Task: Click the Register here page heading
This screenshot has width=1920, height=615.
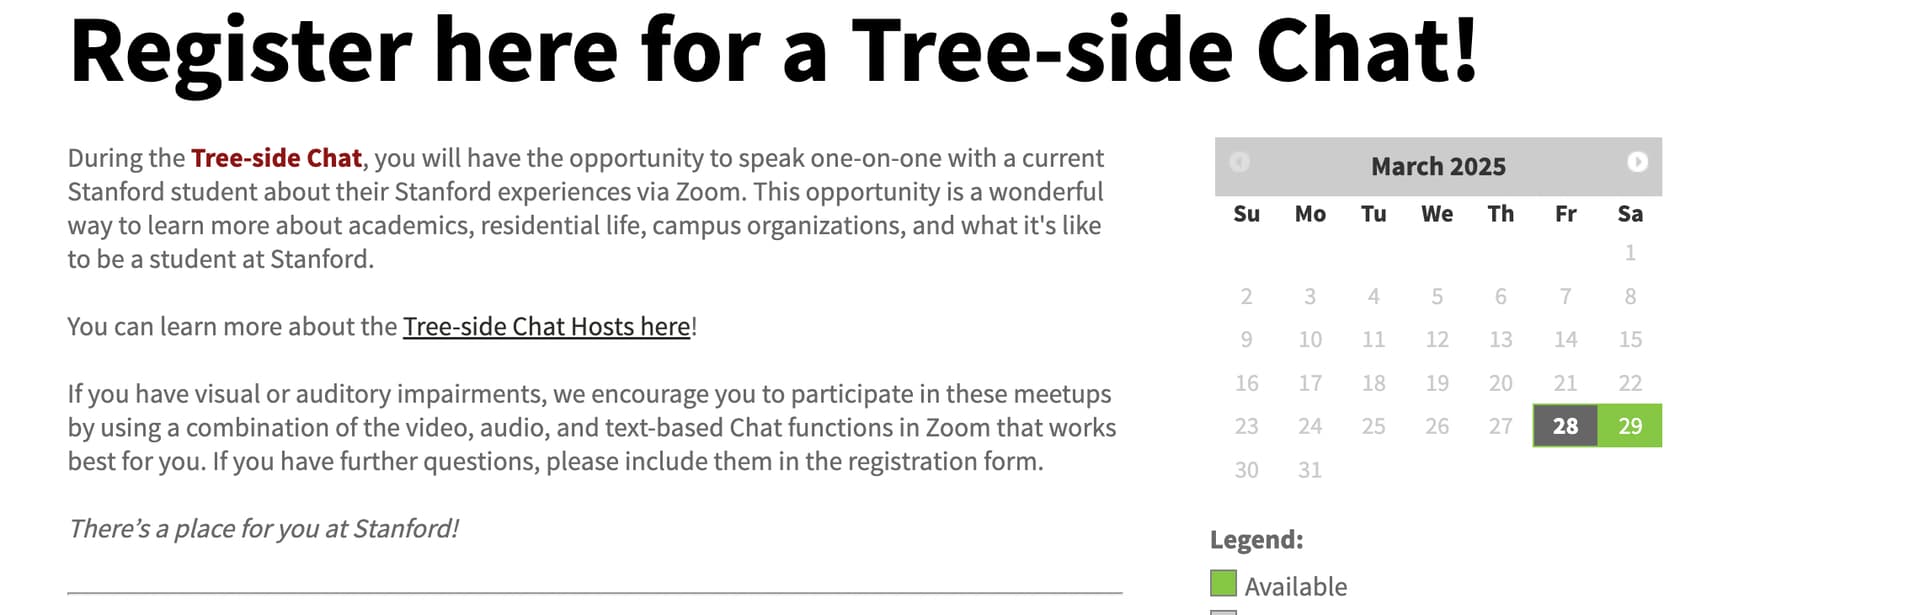Action: [x=772, y=52]
